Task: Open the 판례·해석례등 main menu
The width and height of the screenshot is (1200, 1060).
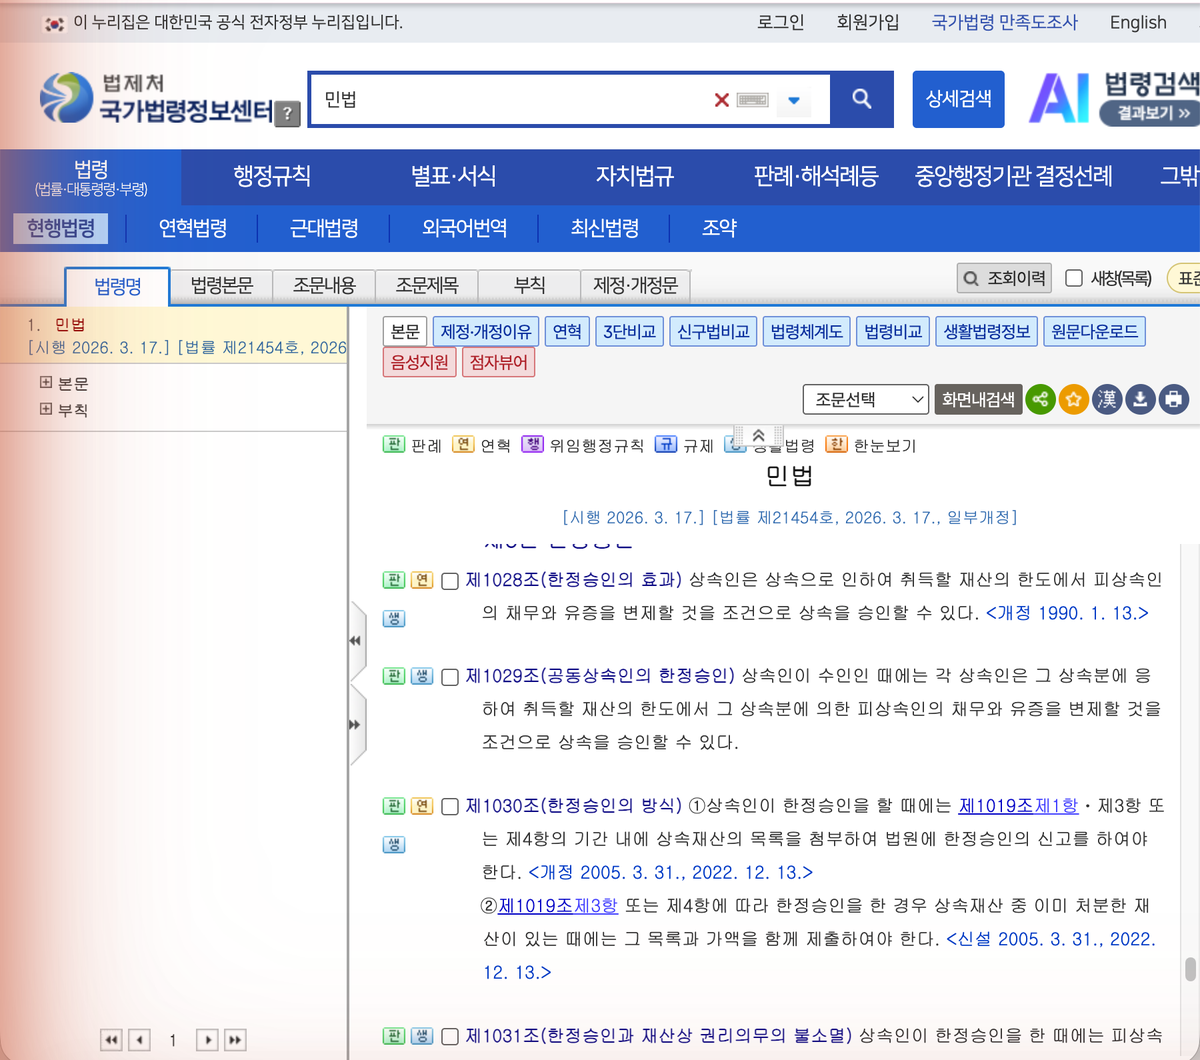Action: [x=816, y=176]
